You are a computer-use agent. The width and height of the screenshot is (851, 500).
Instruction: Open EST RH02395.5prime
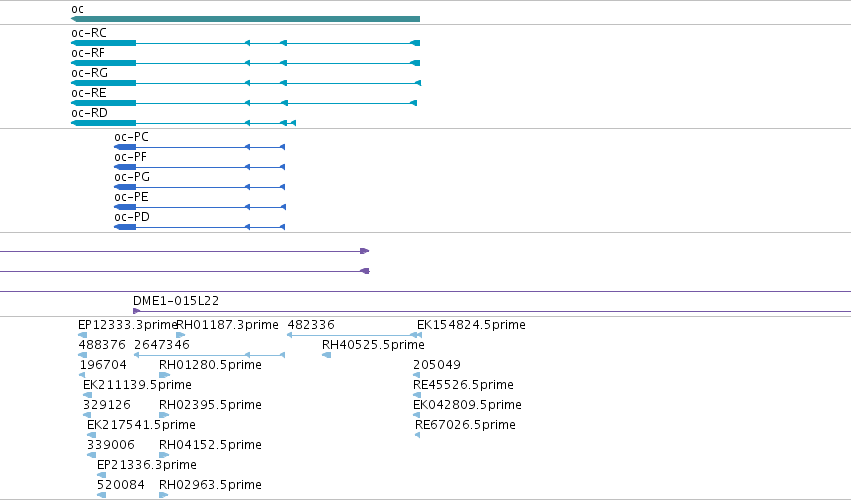coord(210,405)
